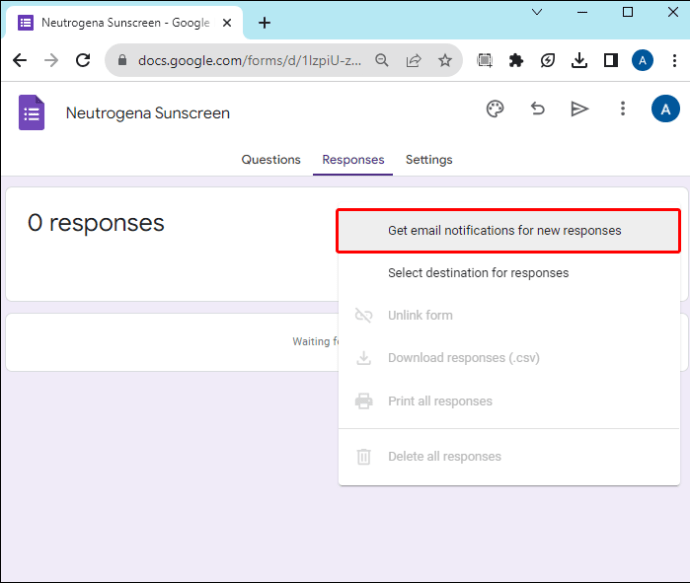Click the Google account avatar in Forms header
This screenshot has height=583, width=690.
pyautogui.click(x=665, y=108)
